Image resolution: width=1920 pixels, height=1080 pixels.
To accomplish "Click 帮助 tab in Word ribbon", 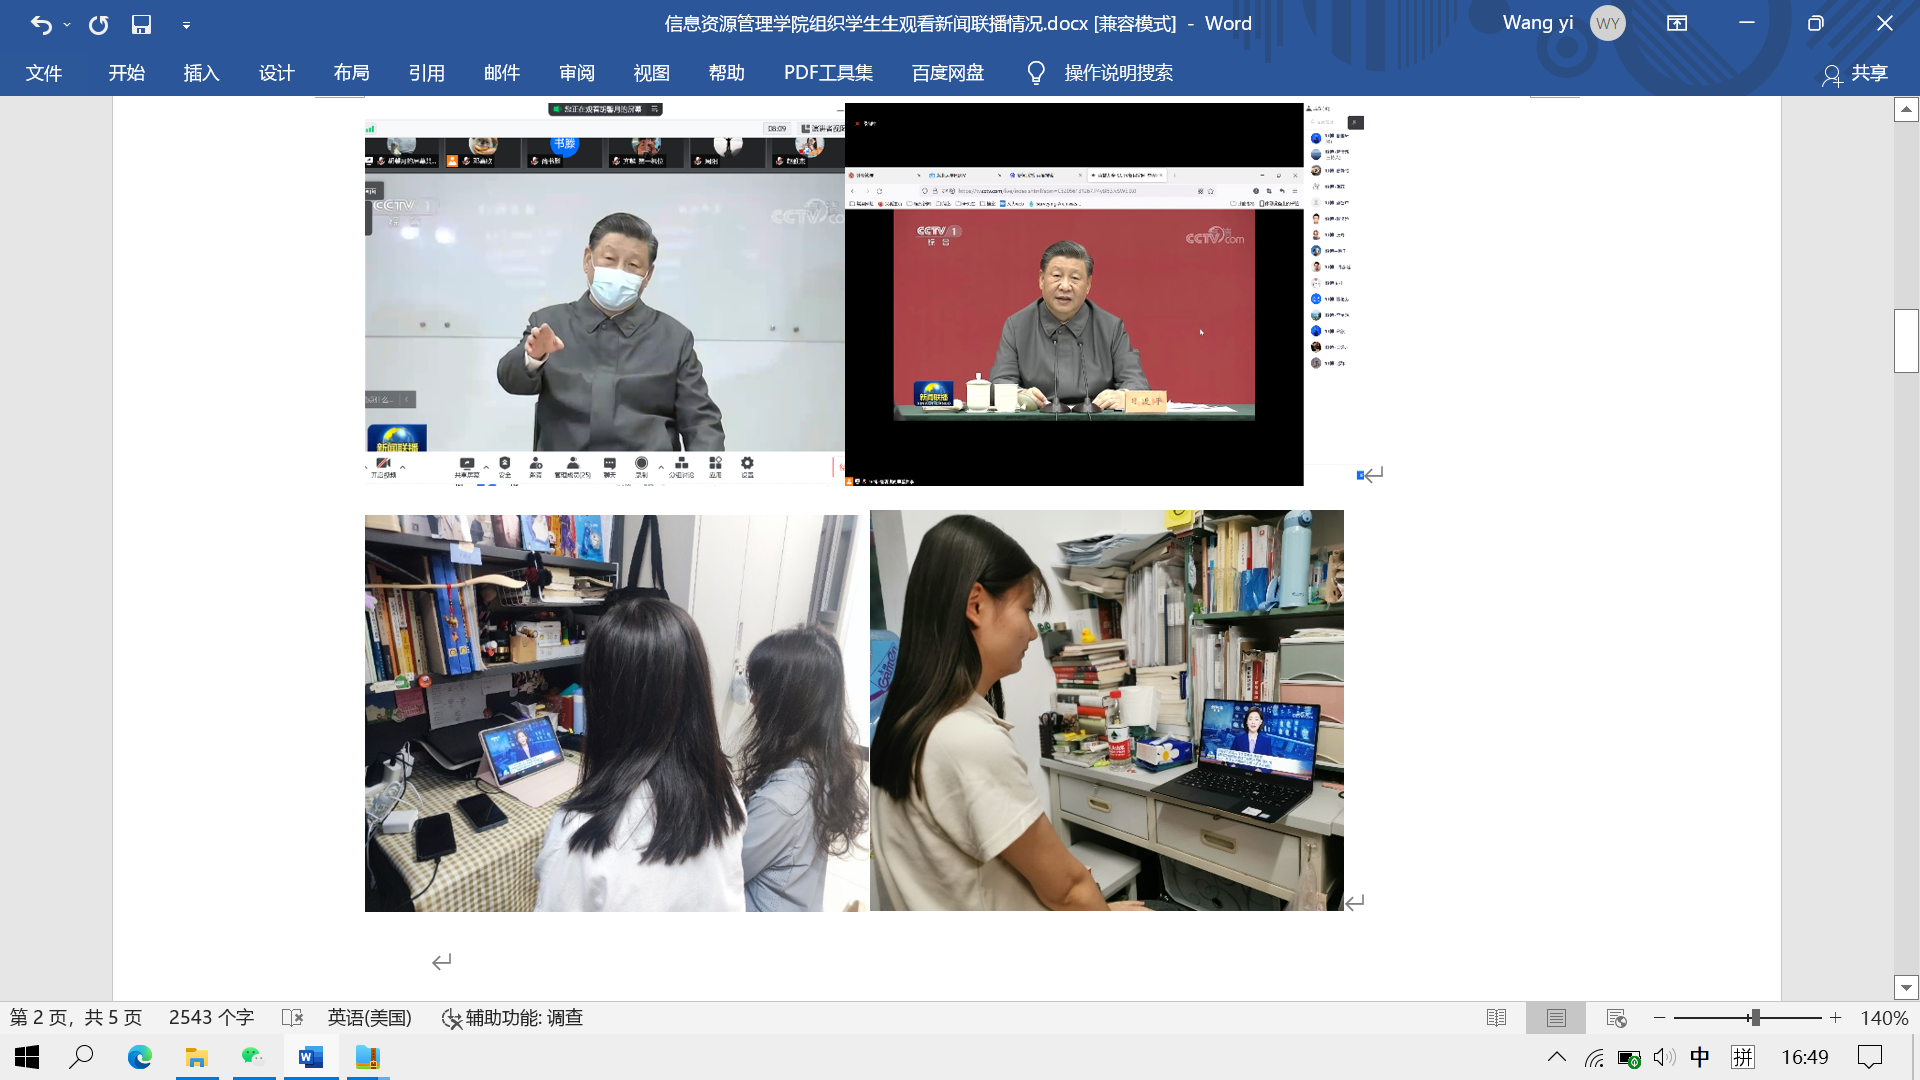I will [x=727, y=73].
